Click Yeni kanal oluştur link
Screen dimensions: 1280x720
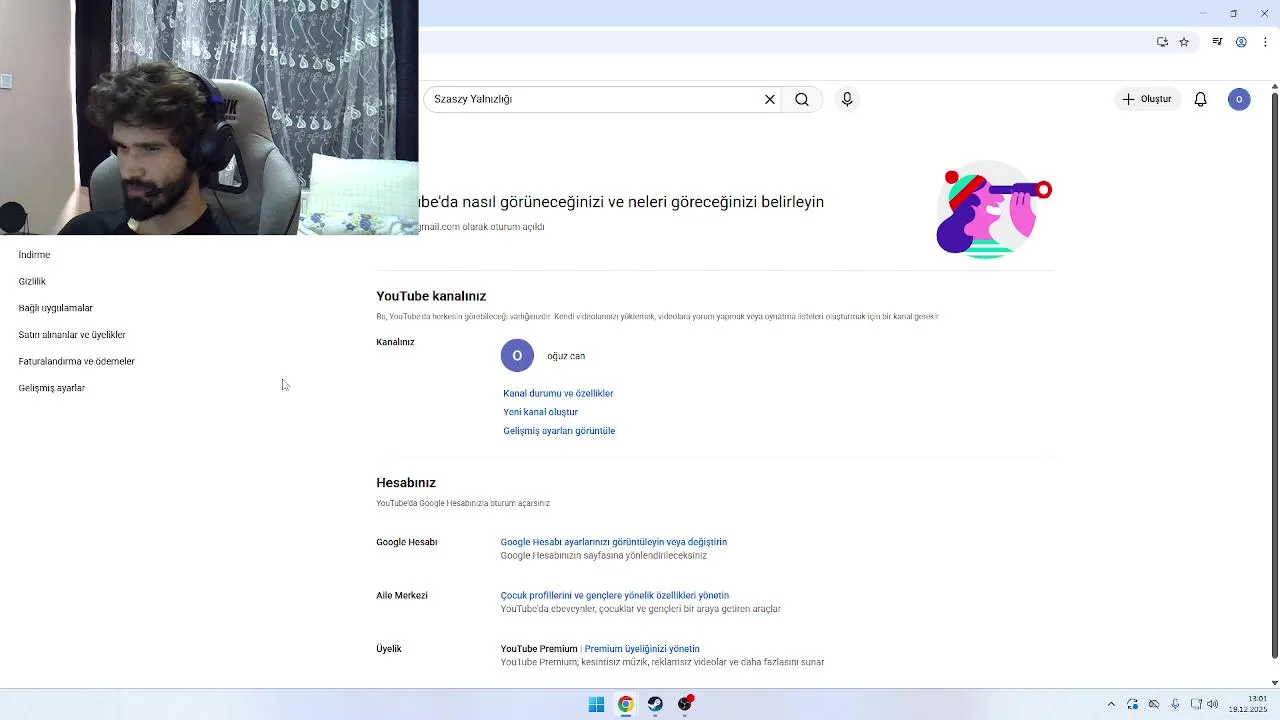tap(540, 412)
